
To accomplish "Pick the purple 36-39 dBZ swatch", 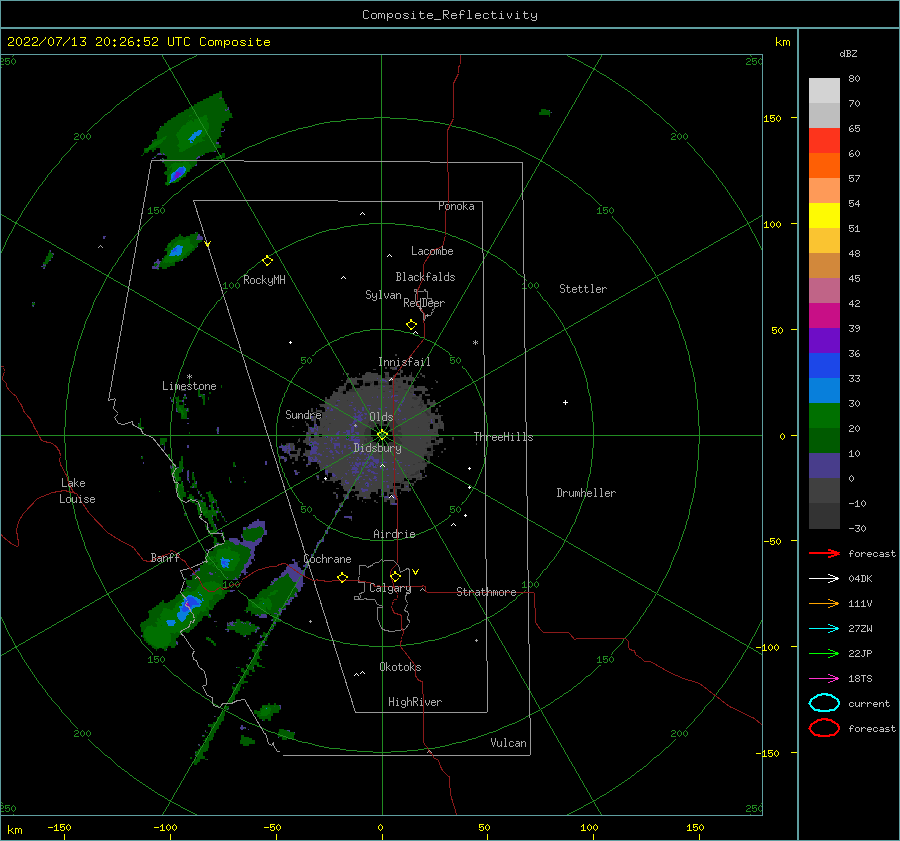I will point(824,341).
